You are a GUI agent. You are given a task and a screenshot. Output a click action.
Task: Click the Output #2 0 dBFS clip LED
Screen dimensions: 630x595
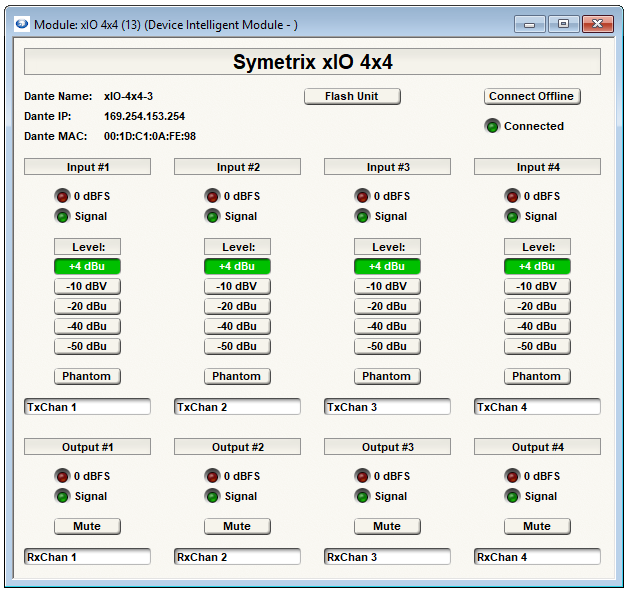(212, 476)
